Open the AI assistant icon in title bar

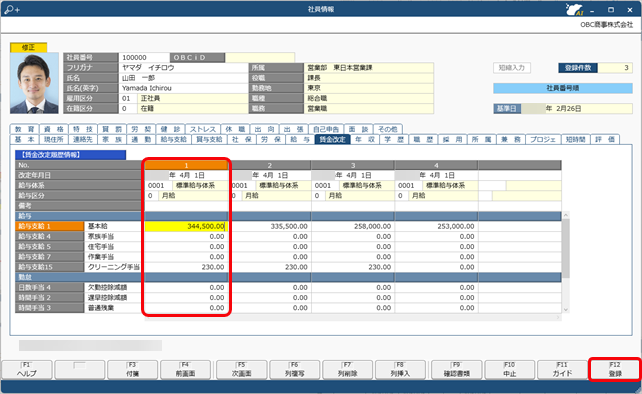pos(574,9)
